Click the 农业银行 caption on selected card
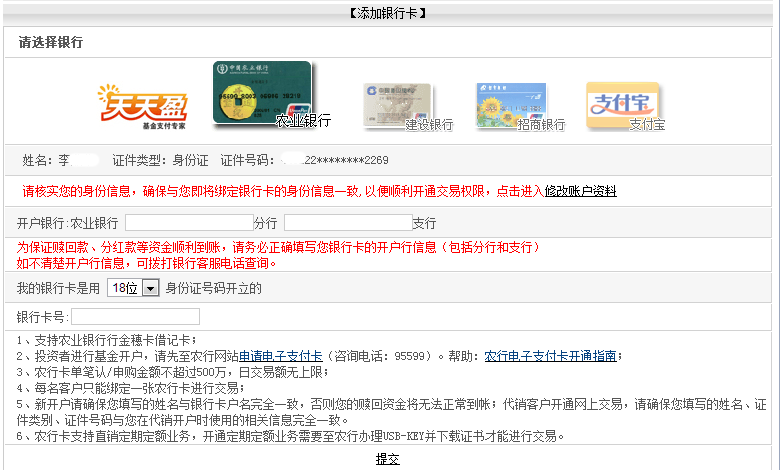The height and width of the screenshot is (470, 780). point(303,121)
